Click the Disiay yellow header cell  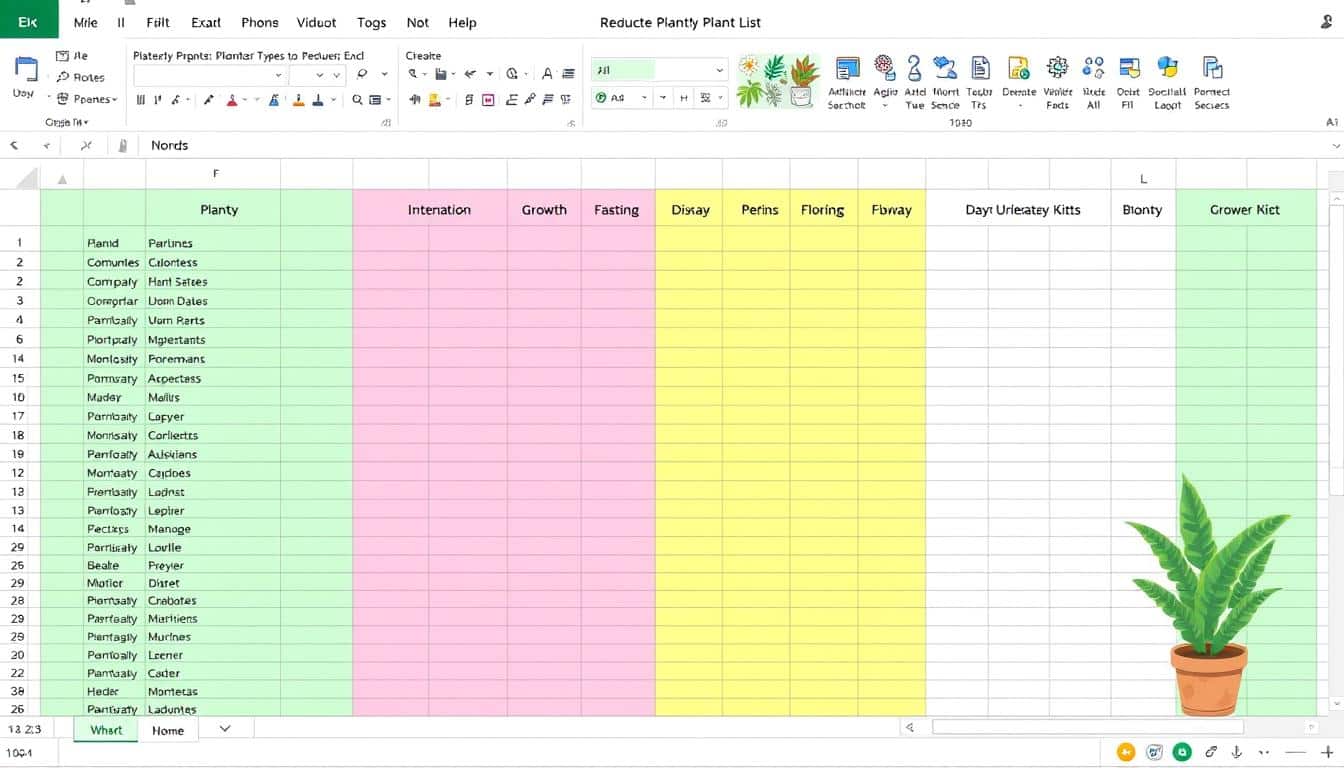pos(690,210)
